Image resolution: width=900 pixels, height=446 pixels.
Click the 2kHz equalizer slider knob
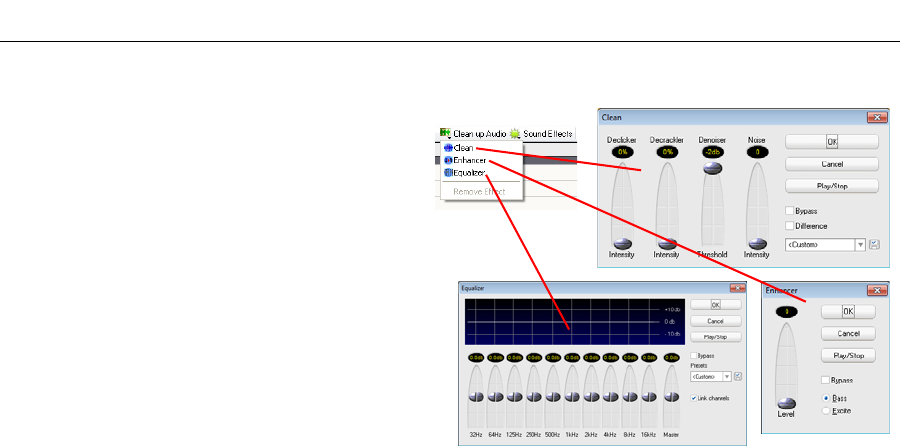591,397
